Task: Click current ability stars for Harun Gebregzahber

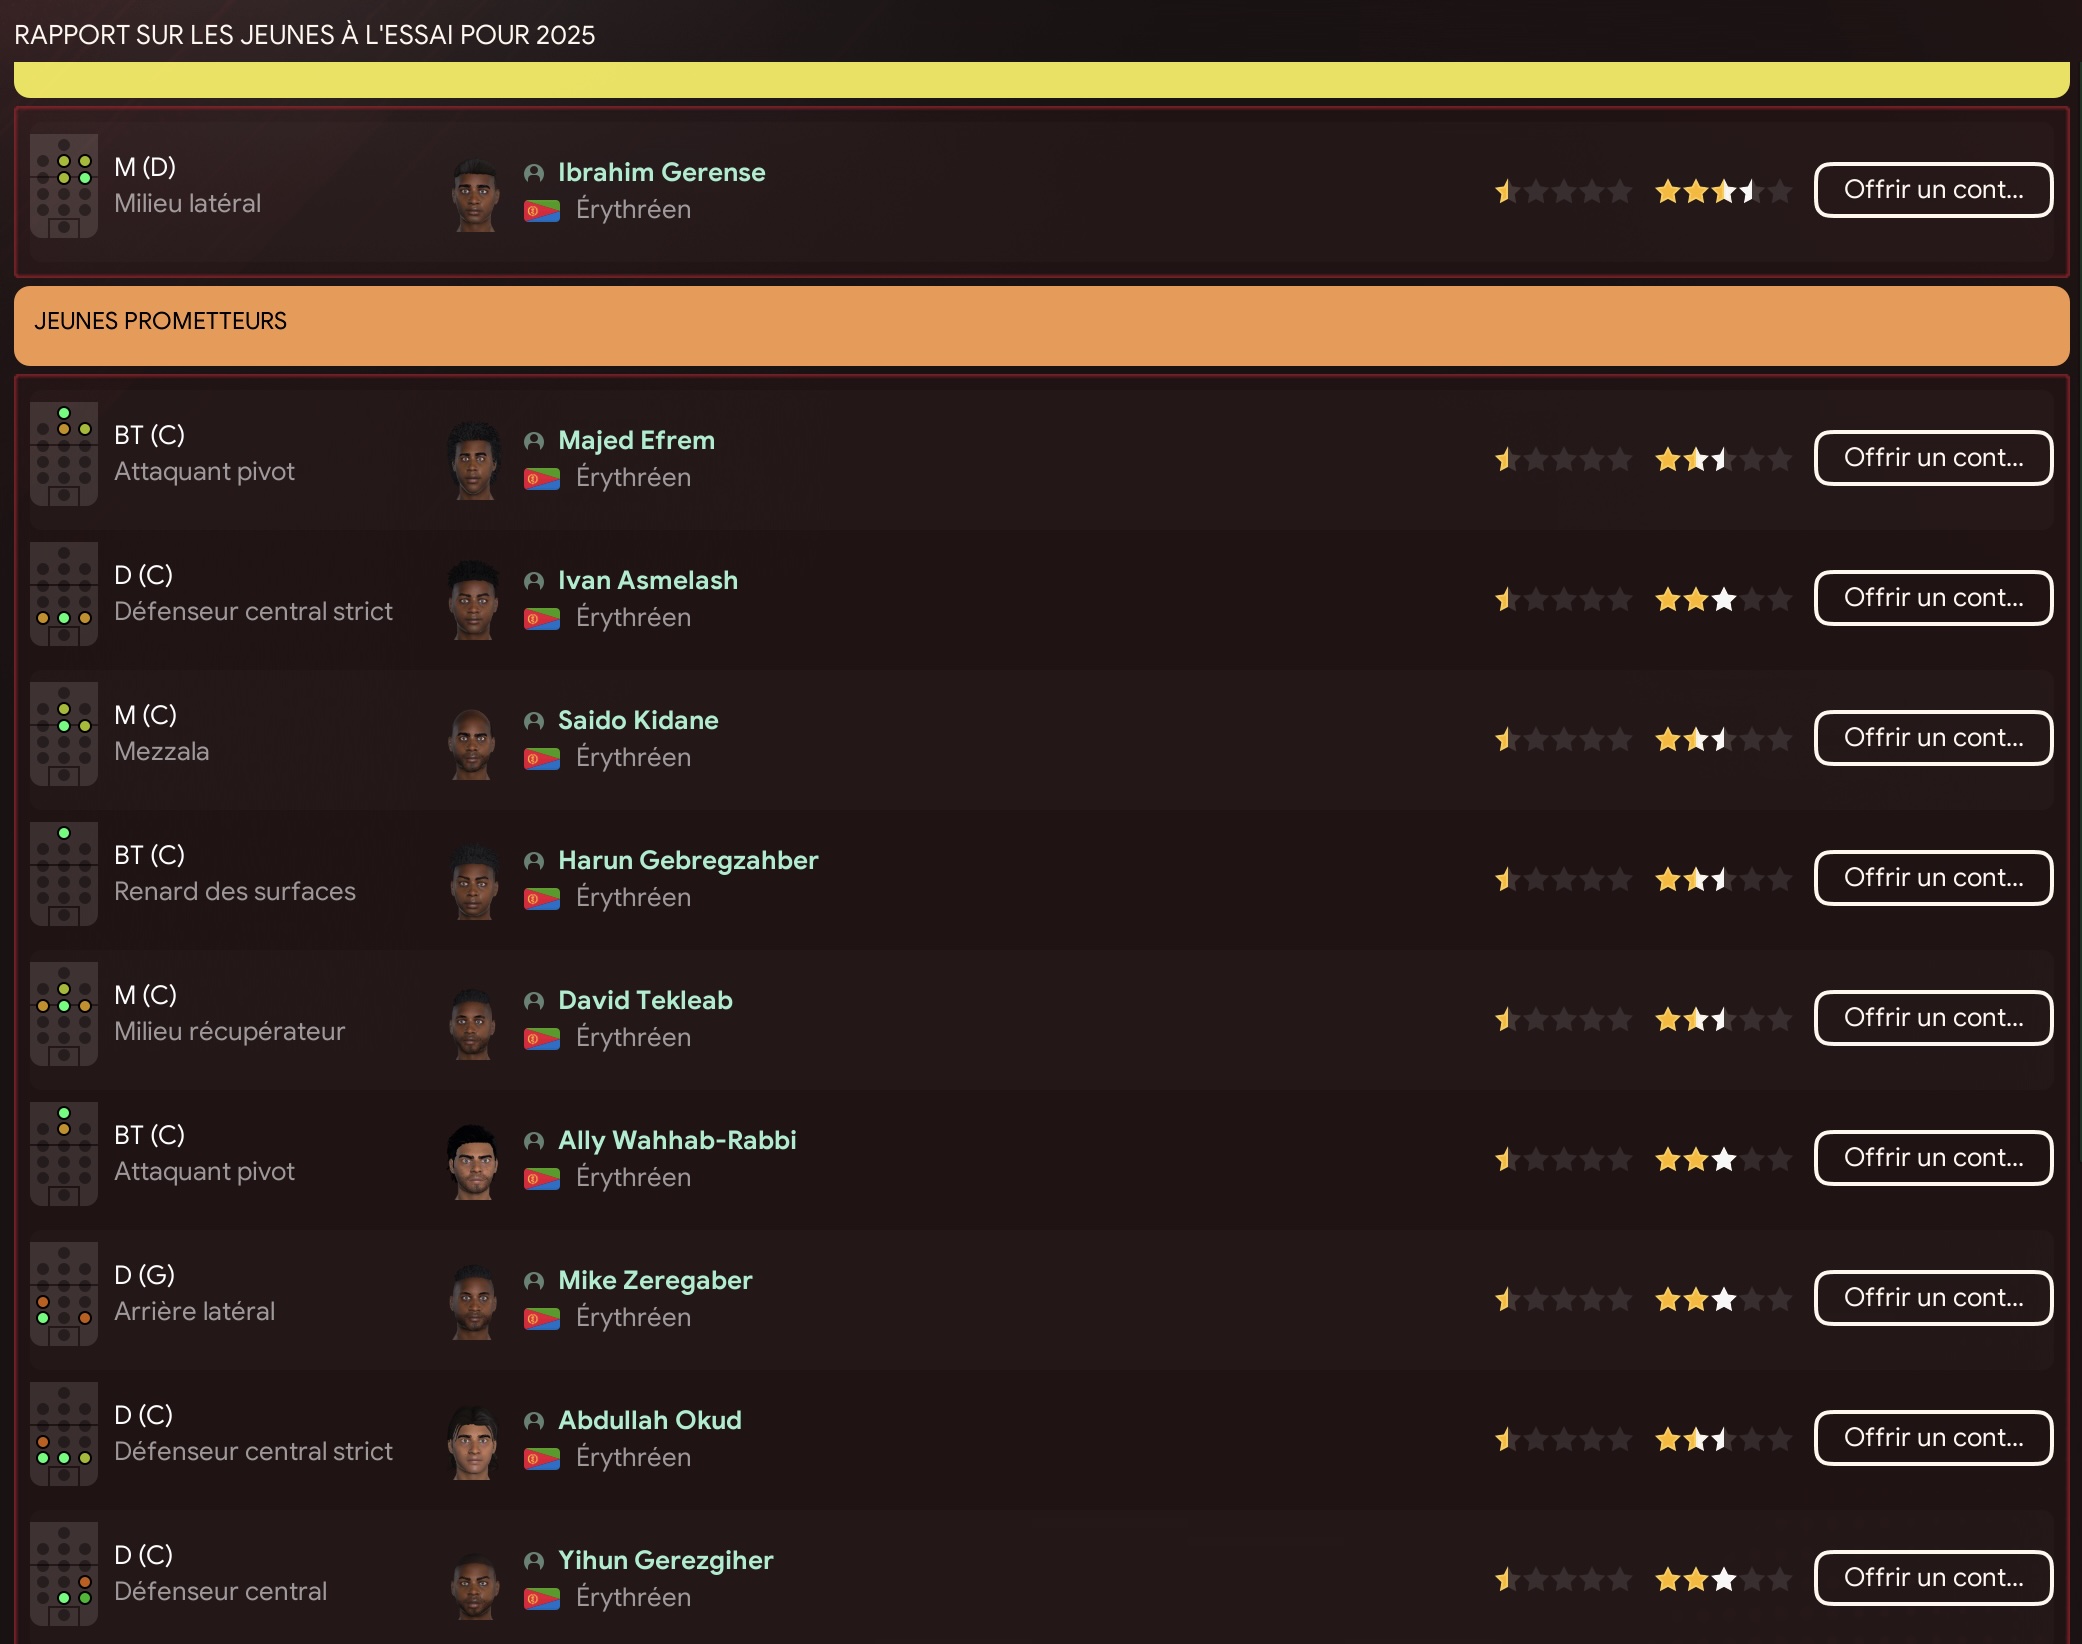Action: (x=1563, y=880)
